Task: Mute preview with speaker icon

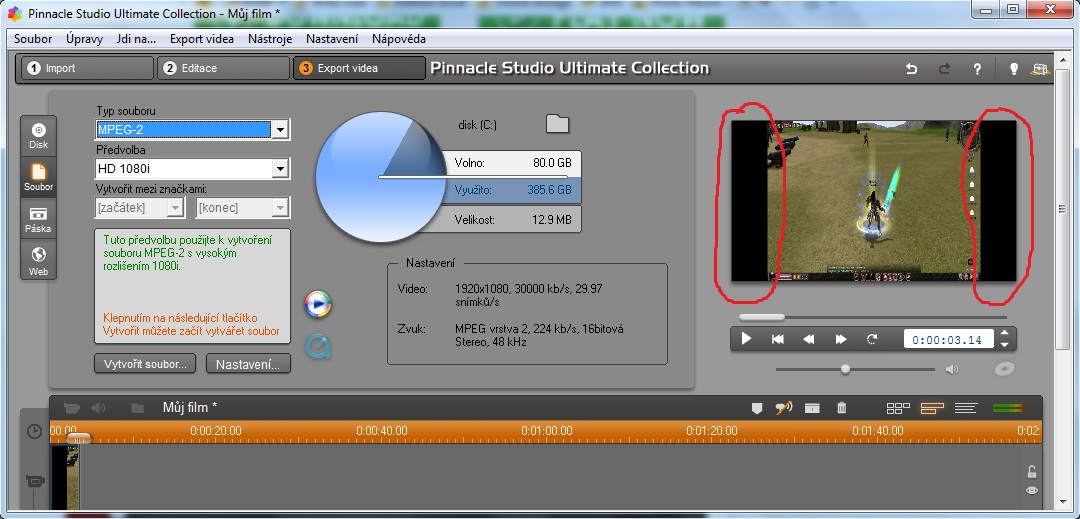Action: click(952, 370)
